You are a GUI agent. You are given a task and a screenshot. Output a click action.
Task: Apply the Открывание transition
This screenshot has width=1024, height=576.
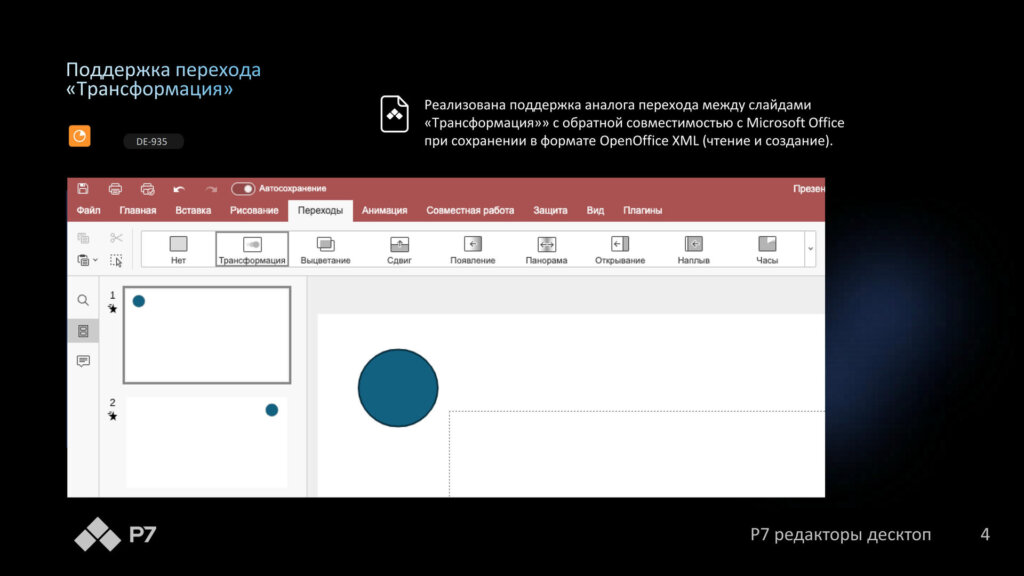(x=620, y=249)
